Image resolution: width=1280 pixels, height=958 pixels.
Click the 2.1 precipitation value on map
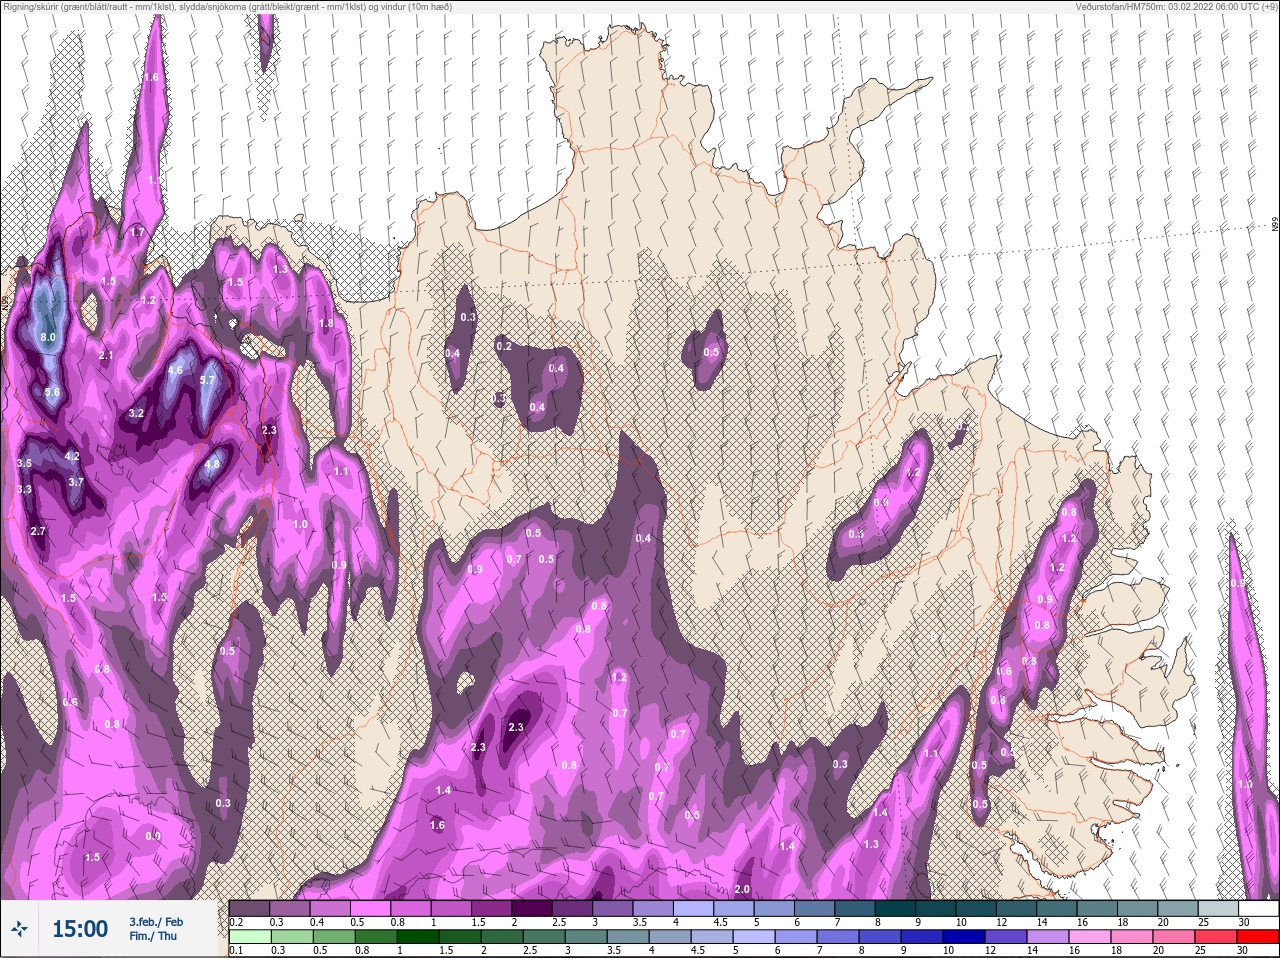coord(106,355)
